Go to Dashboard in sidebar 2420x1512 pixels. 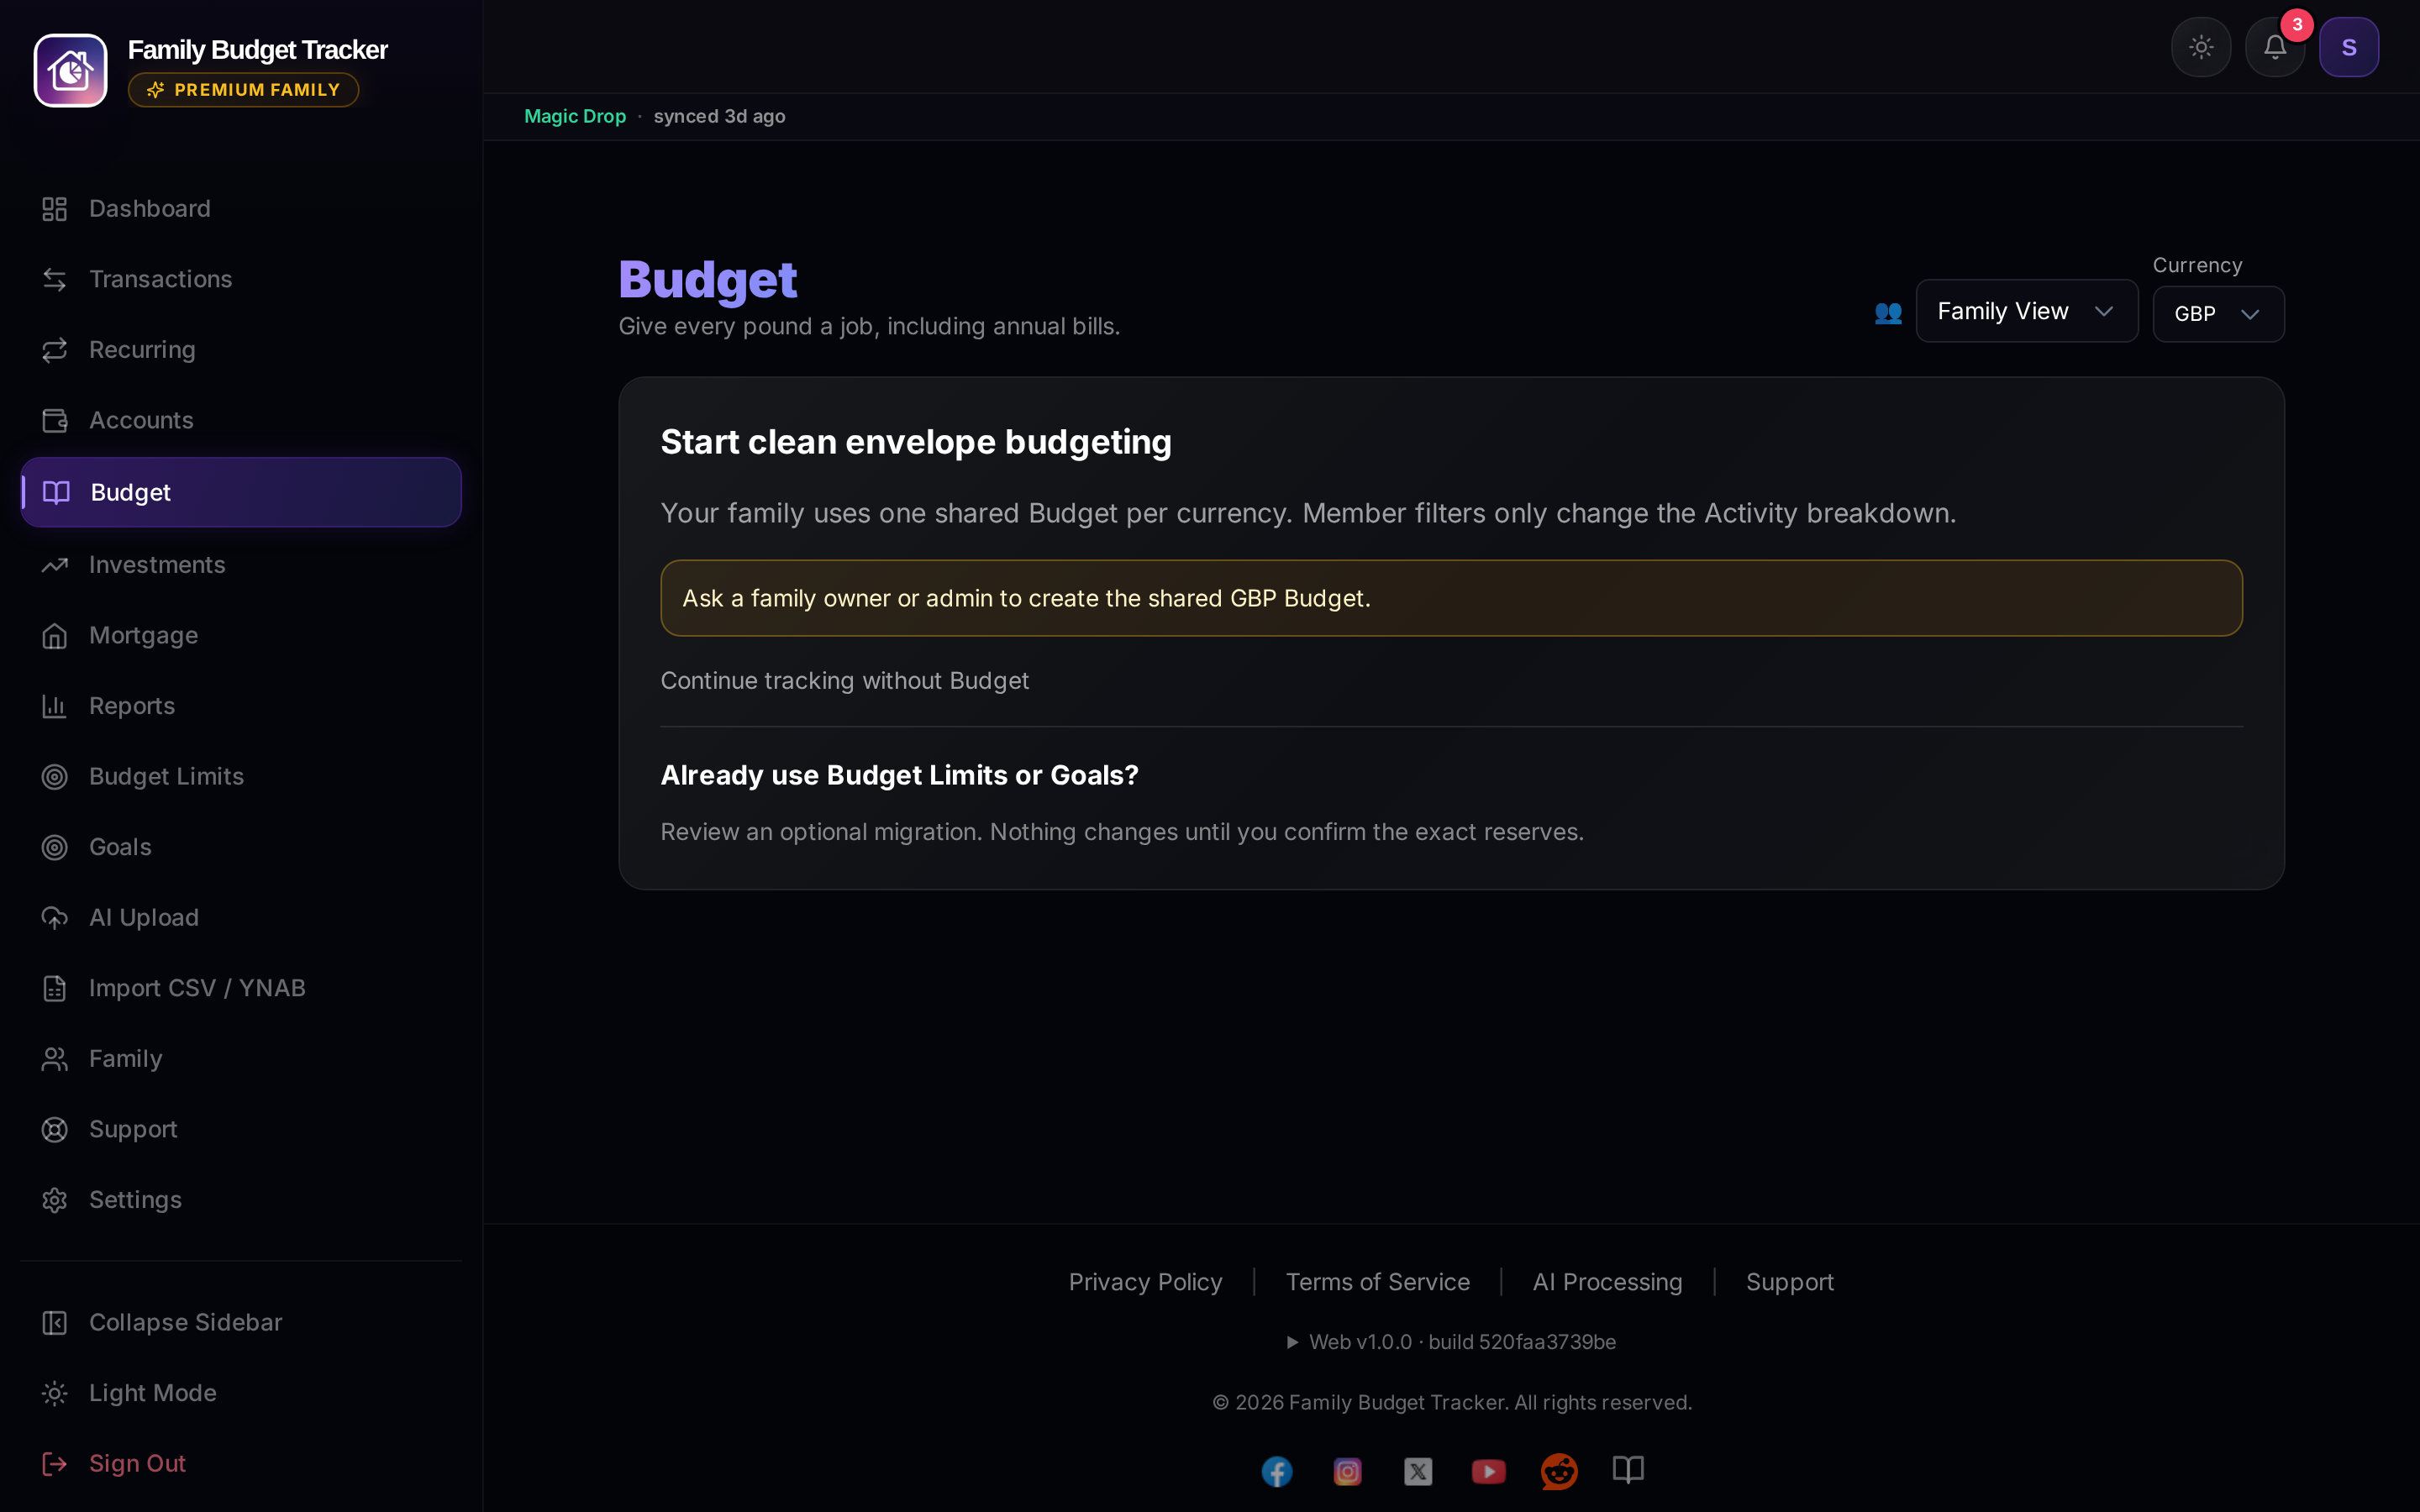(x=241, y=208)
